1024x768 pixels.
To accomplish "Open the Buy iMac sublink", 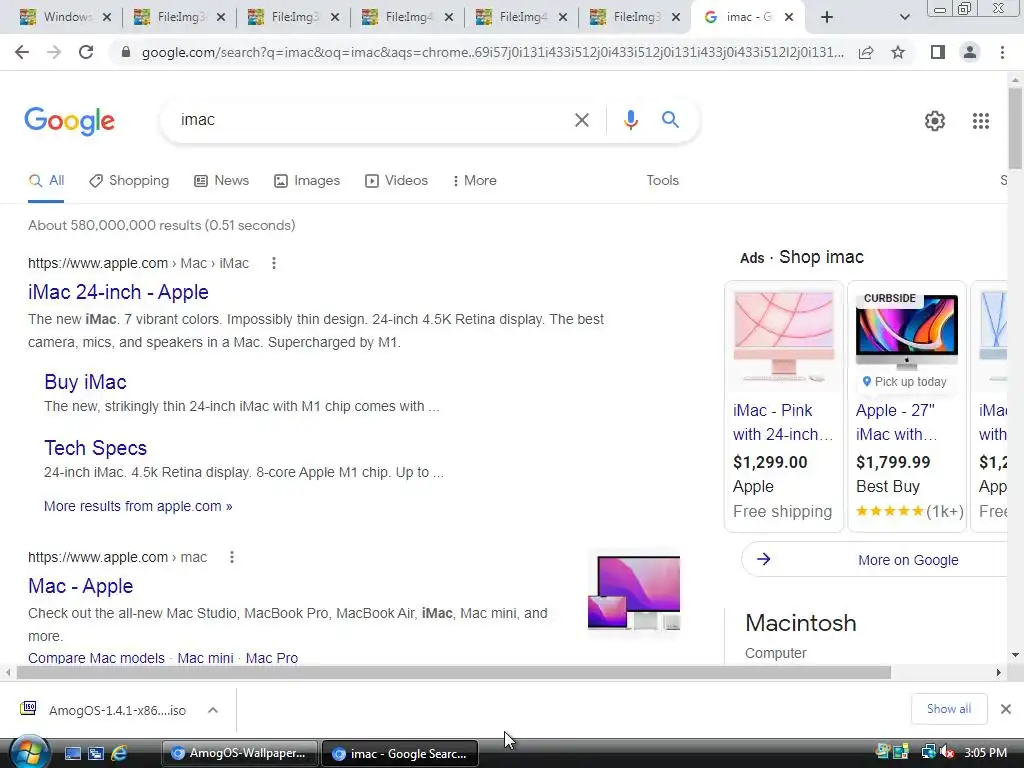I will (x=86, y=382).
